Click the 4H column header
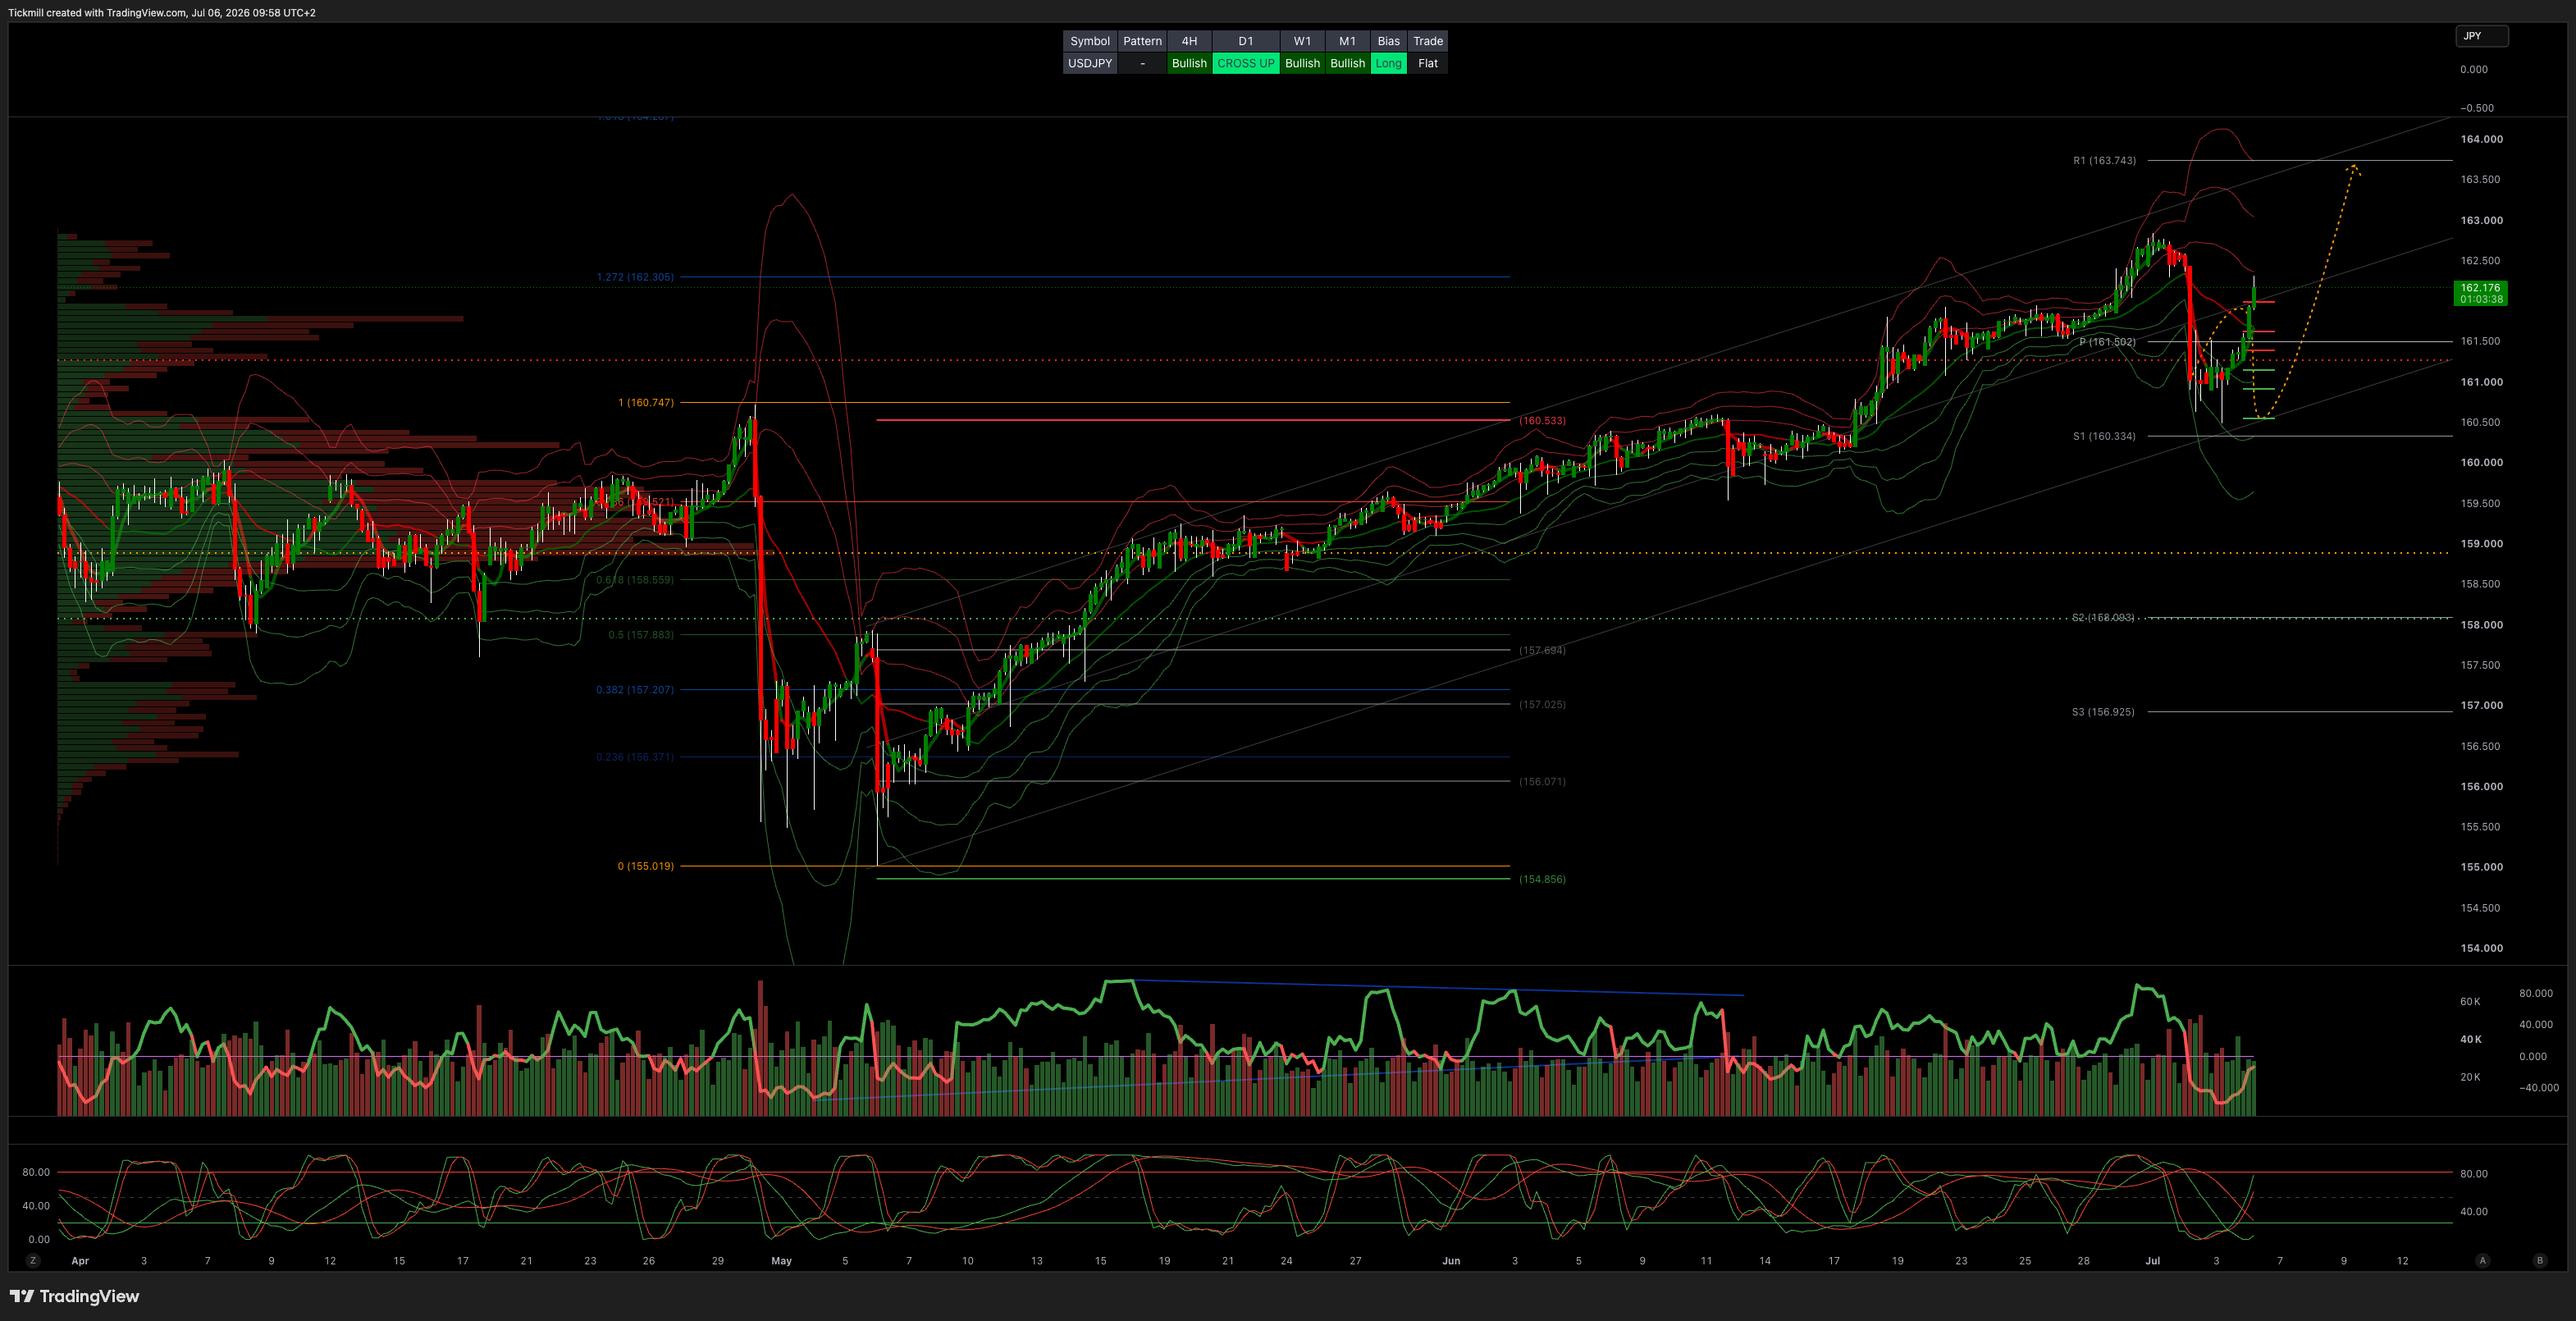This screenshot has width=2576, height=1321. [x=1189, y=41]
